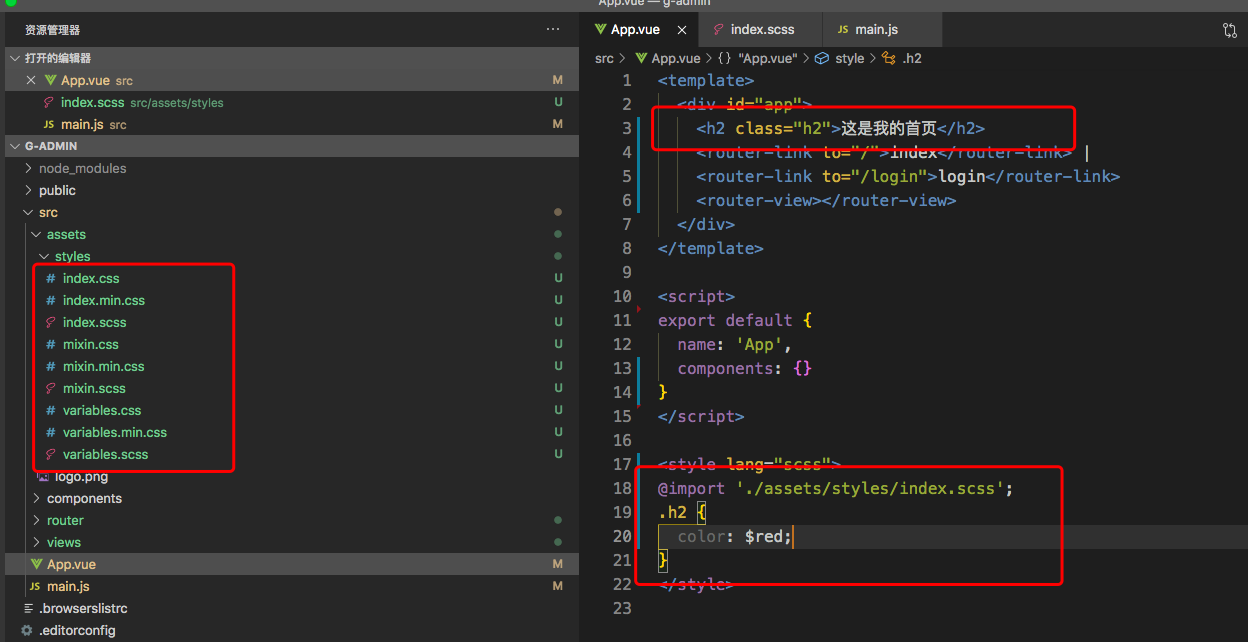This screenshot has width=1248, height=642.
Task: Click the h2 class="h2" code line
Action: (x=840, y=128)
